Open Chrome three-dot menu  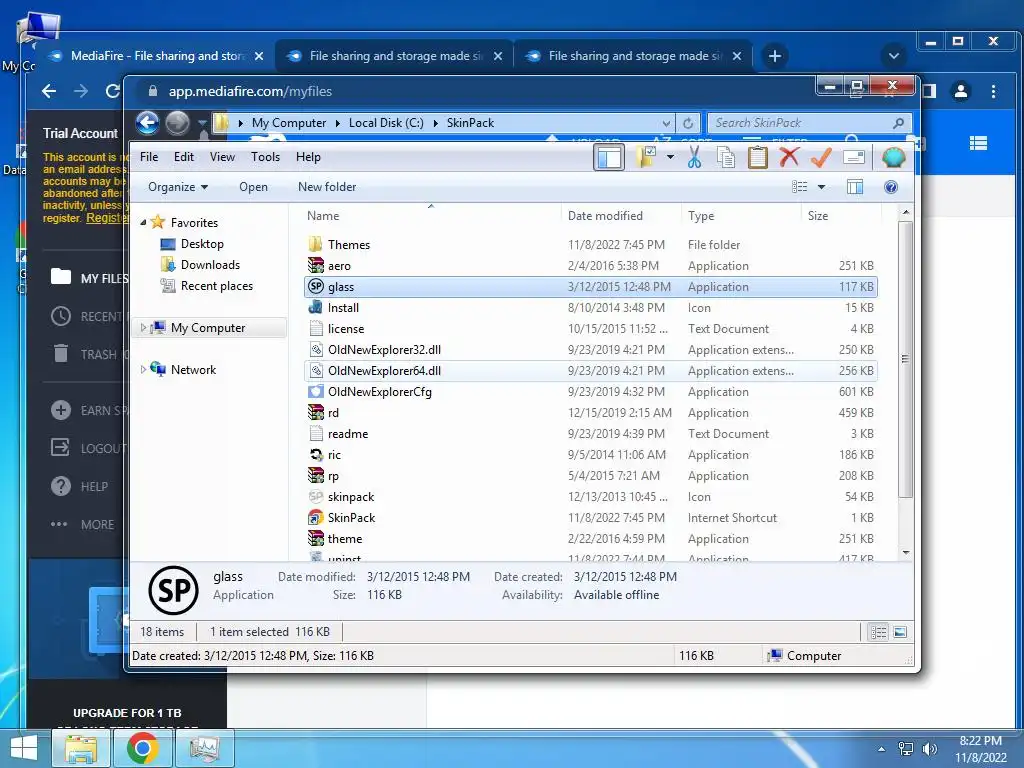coord(993,91)
